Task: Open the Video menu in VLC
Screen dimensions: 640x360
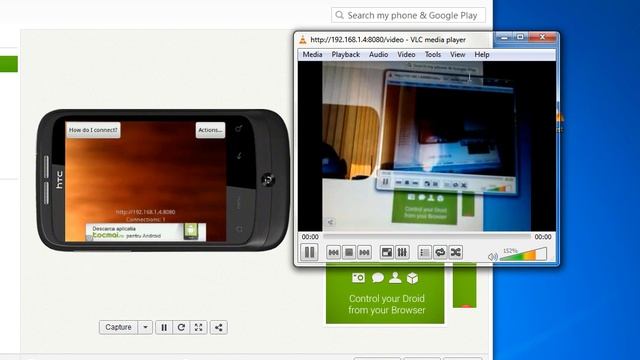Action: tap(406, 54)
